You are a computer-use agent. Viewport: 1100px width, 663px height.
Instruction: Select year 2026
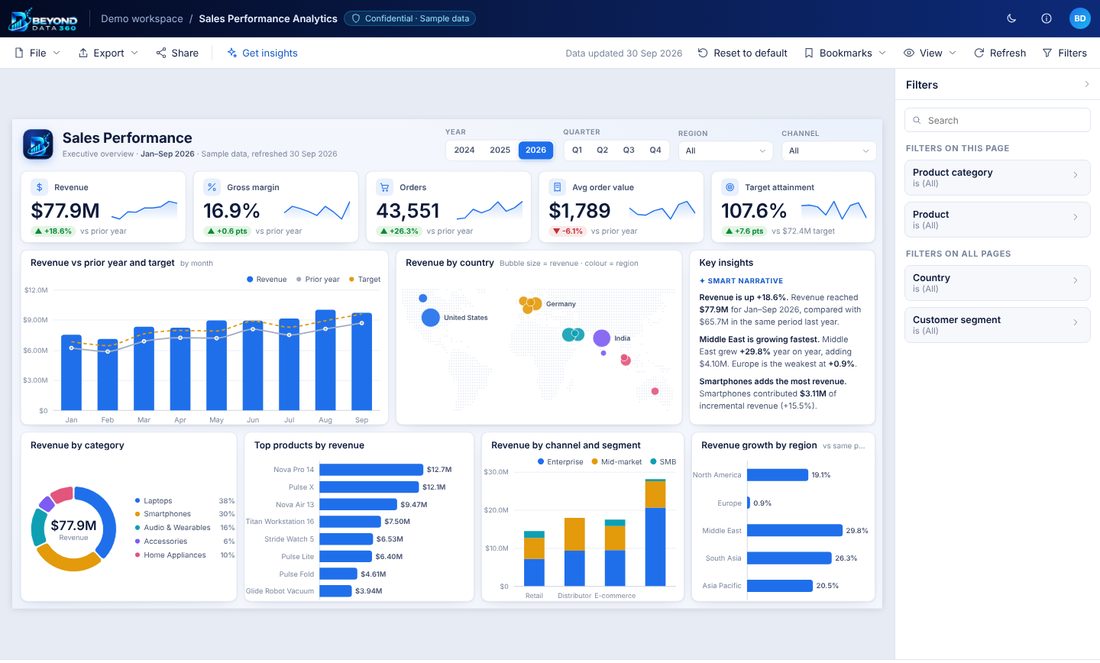pyautogui.click(x=535, y=150)
